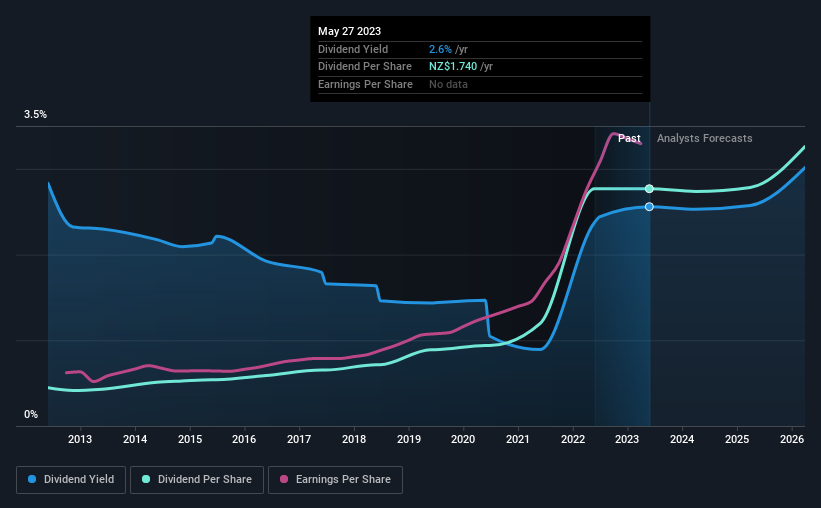The height and width of the screenshot is (508, 821).
Task: Click the 2026 x-axis label
Action: pyautogui.click(x=792, y=439)
